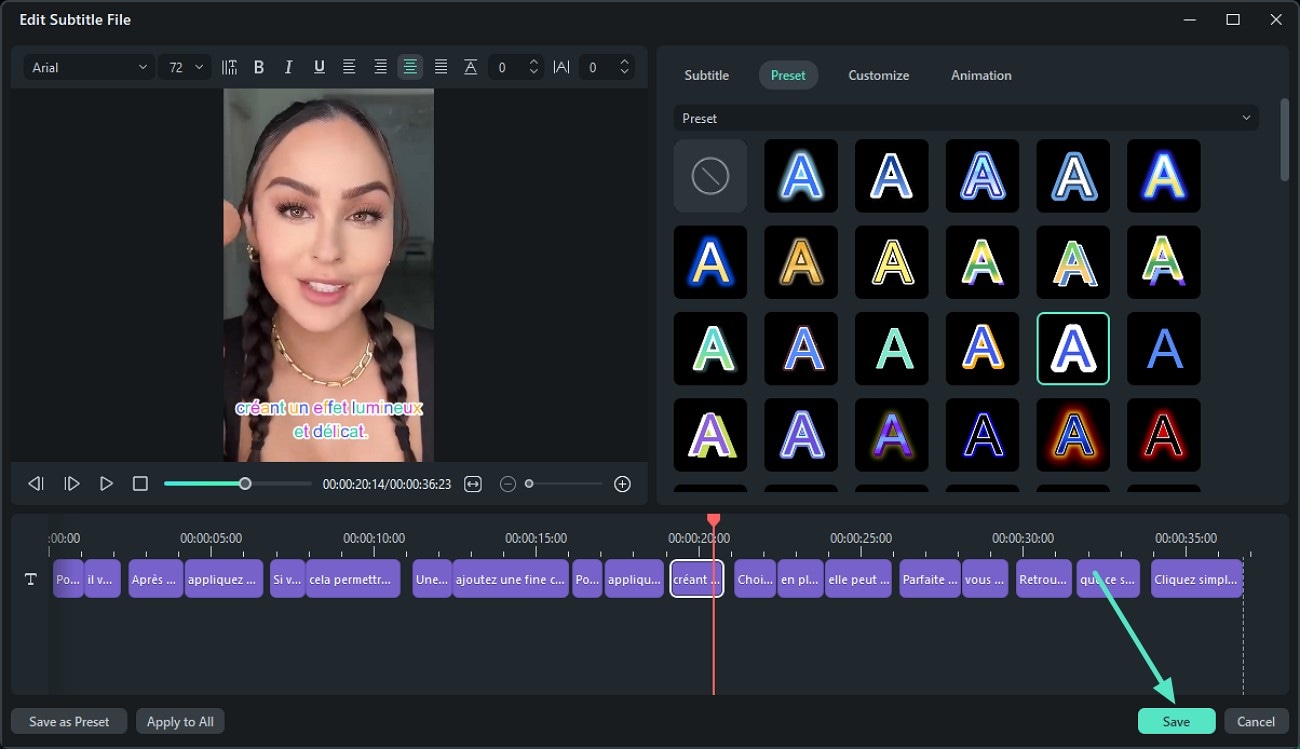
Task: Select the Preset tab
Action: [788, 75]
